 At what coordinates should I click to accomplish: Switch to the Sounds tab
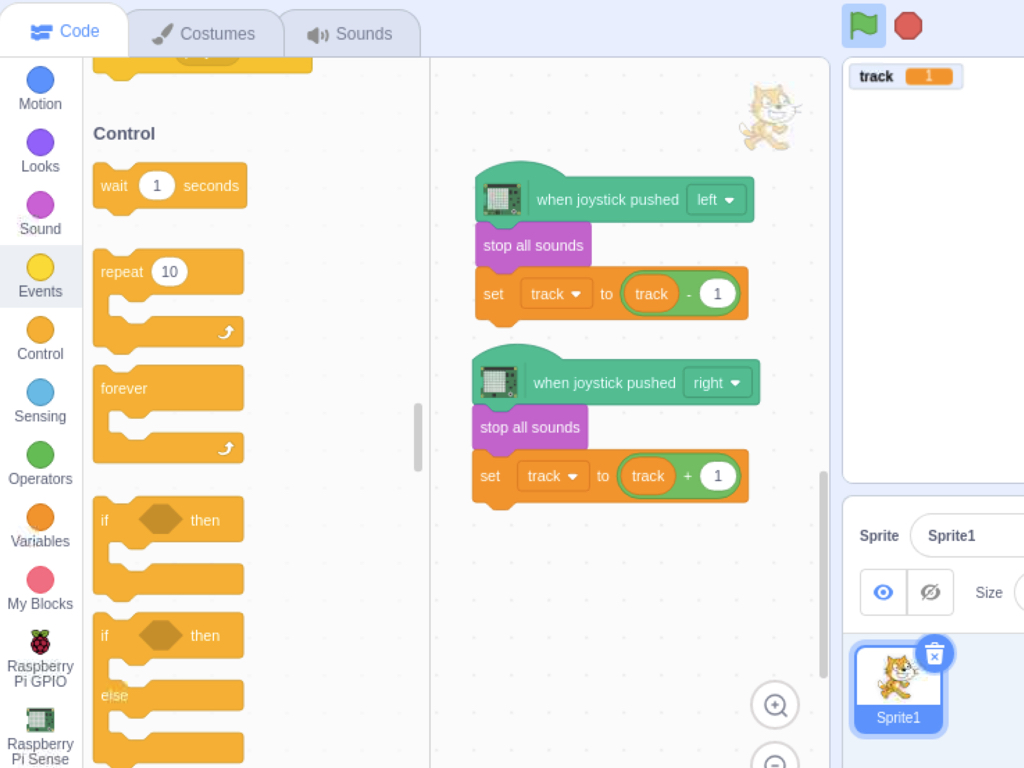(350, 34)
